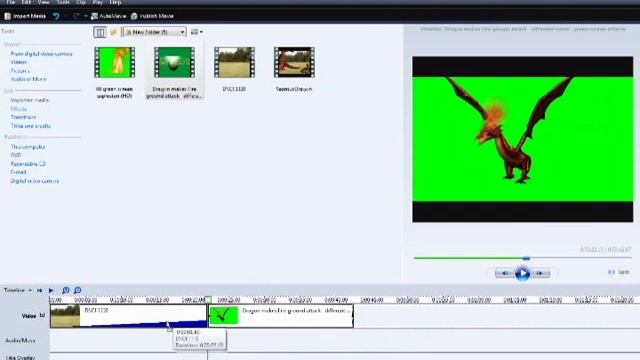Click the Title Overlay track label
640x360 pixels.
tap(20, 358)
